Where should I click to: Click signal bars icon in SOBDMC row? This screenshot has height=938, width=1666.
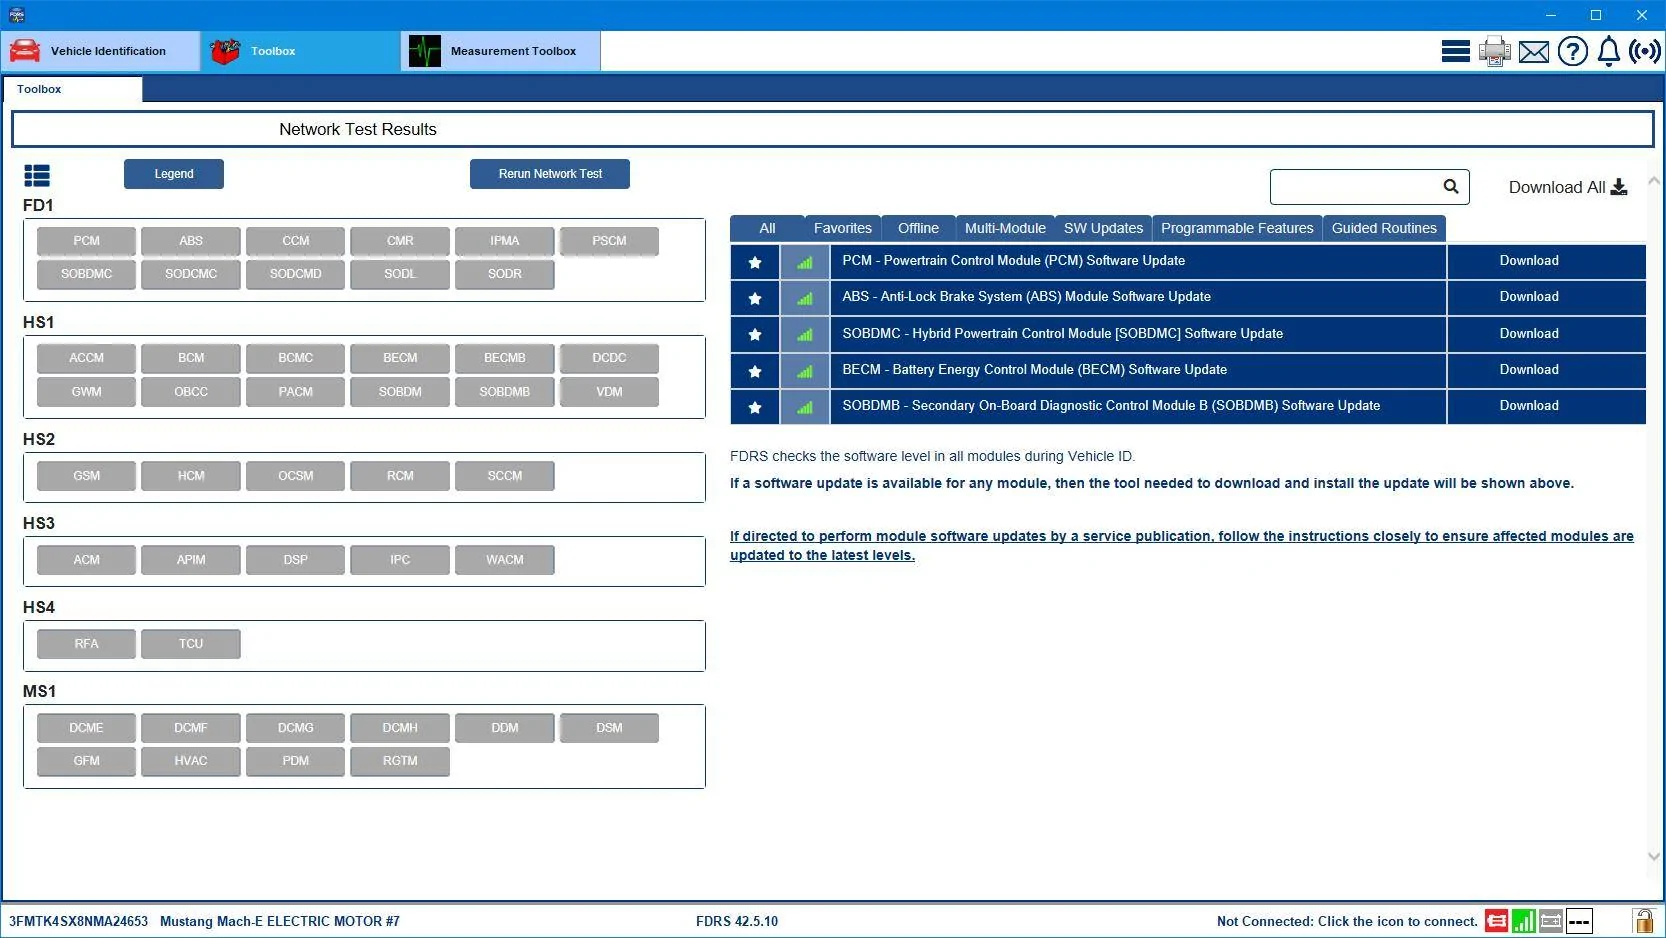pyautogui.click(x=805, y=334)
